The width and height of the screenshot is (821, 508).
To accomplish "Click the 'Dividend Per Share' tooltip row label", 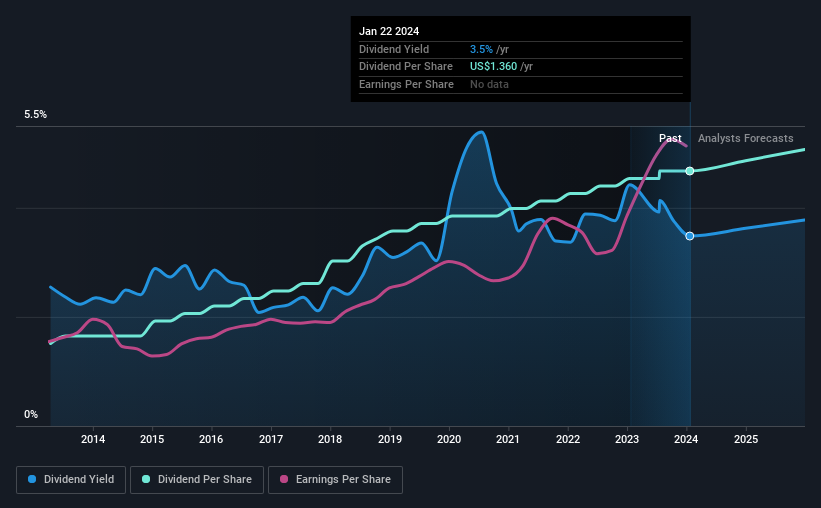I will pos(406,67).
